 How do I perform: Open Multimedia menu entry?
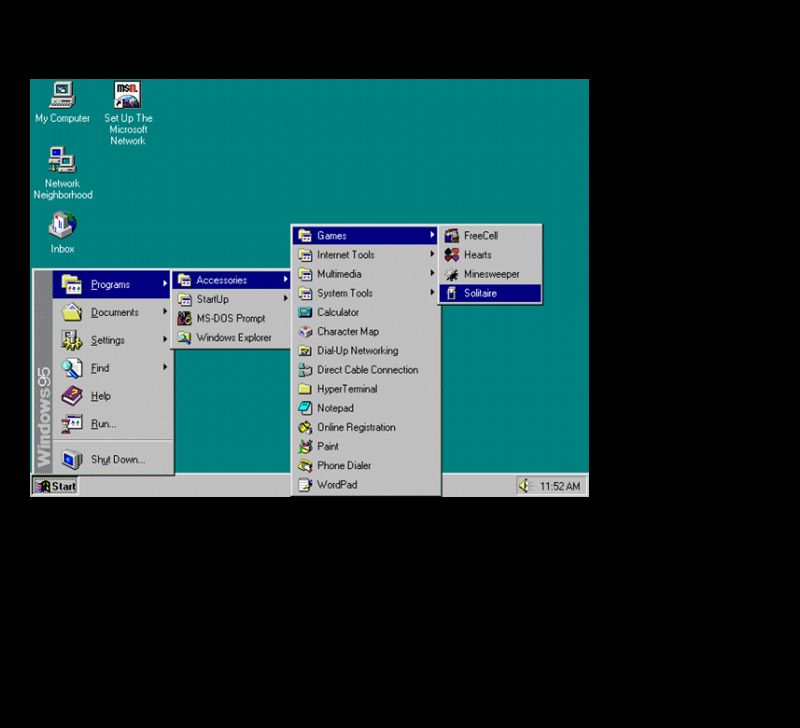point(365,274)
